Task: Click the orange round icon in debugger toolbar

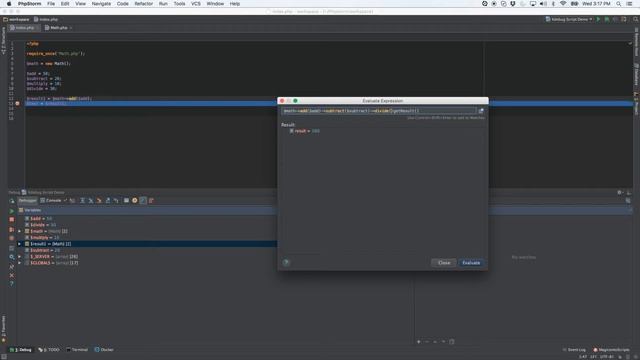Action: coord(135,200)
